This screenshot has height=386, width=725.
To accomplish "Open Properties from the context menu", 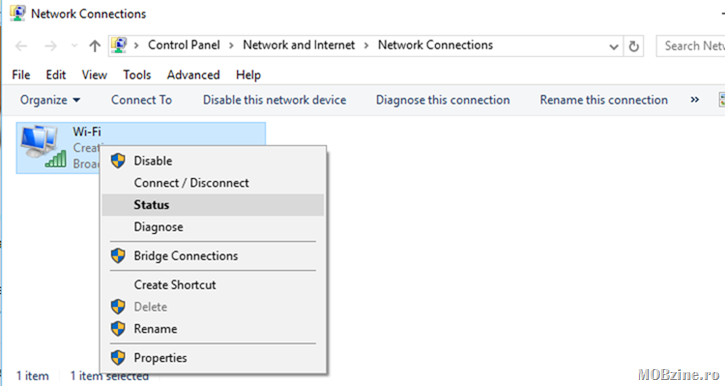I will coord(213,358).
